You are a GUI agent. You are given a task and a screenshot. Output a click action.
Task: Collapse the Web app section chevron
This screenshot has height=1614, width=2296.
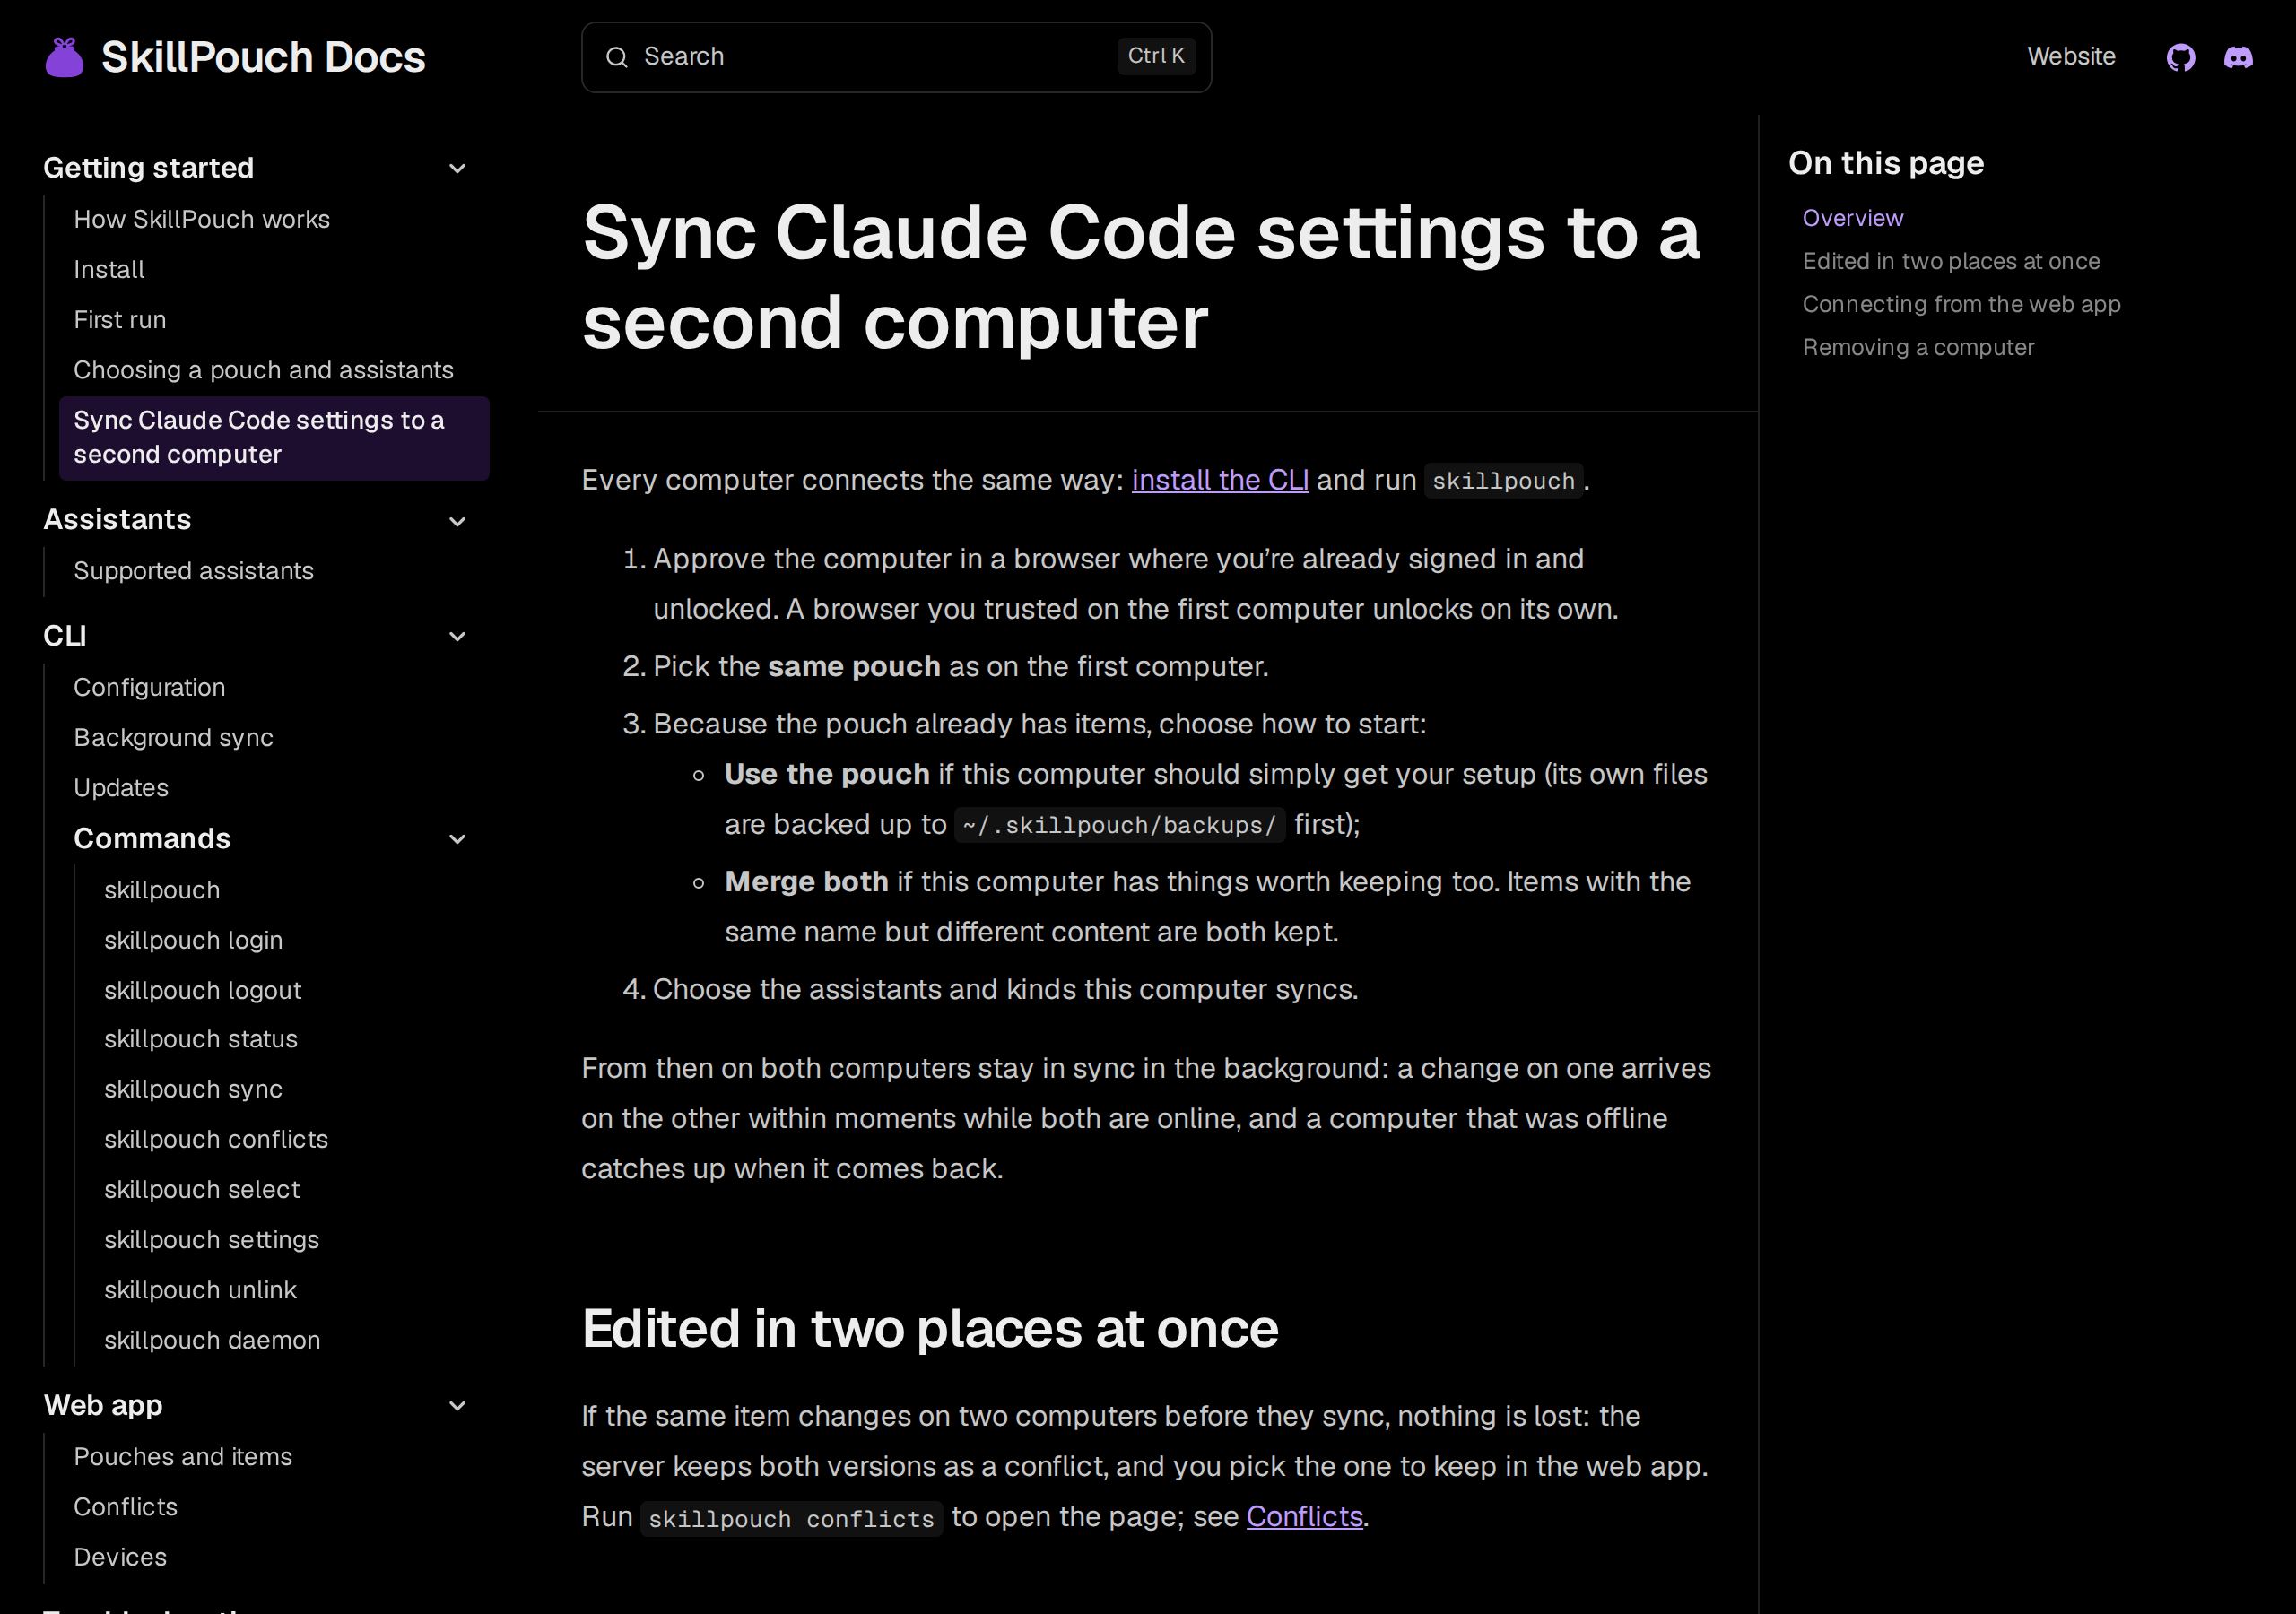pyautogui.click(x=457, y=1405)
